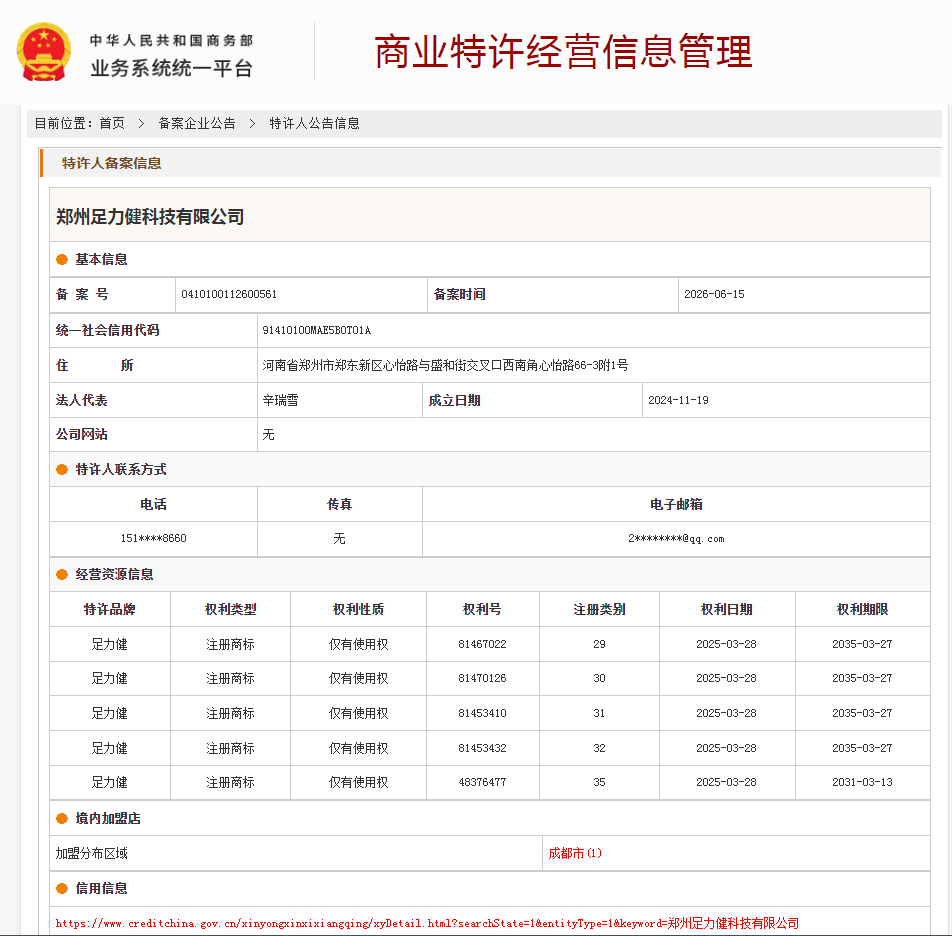Select phone number 151****8660

point(154,538)
